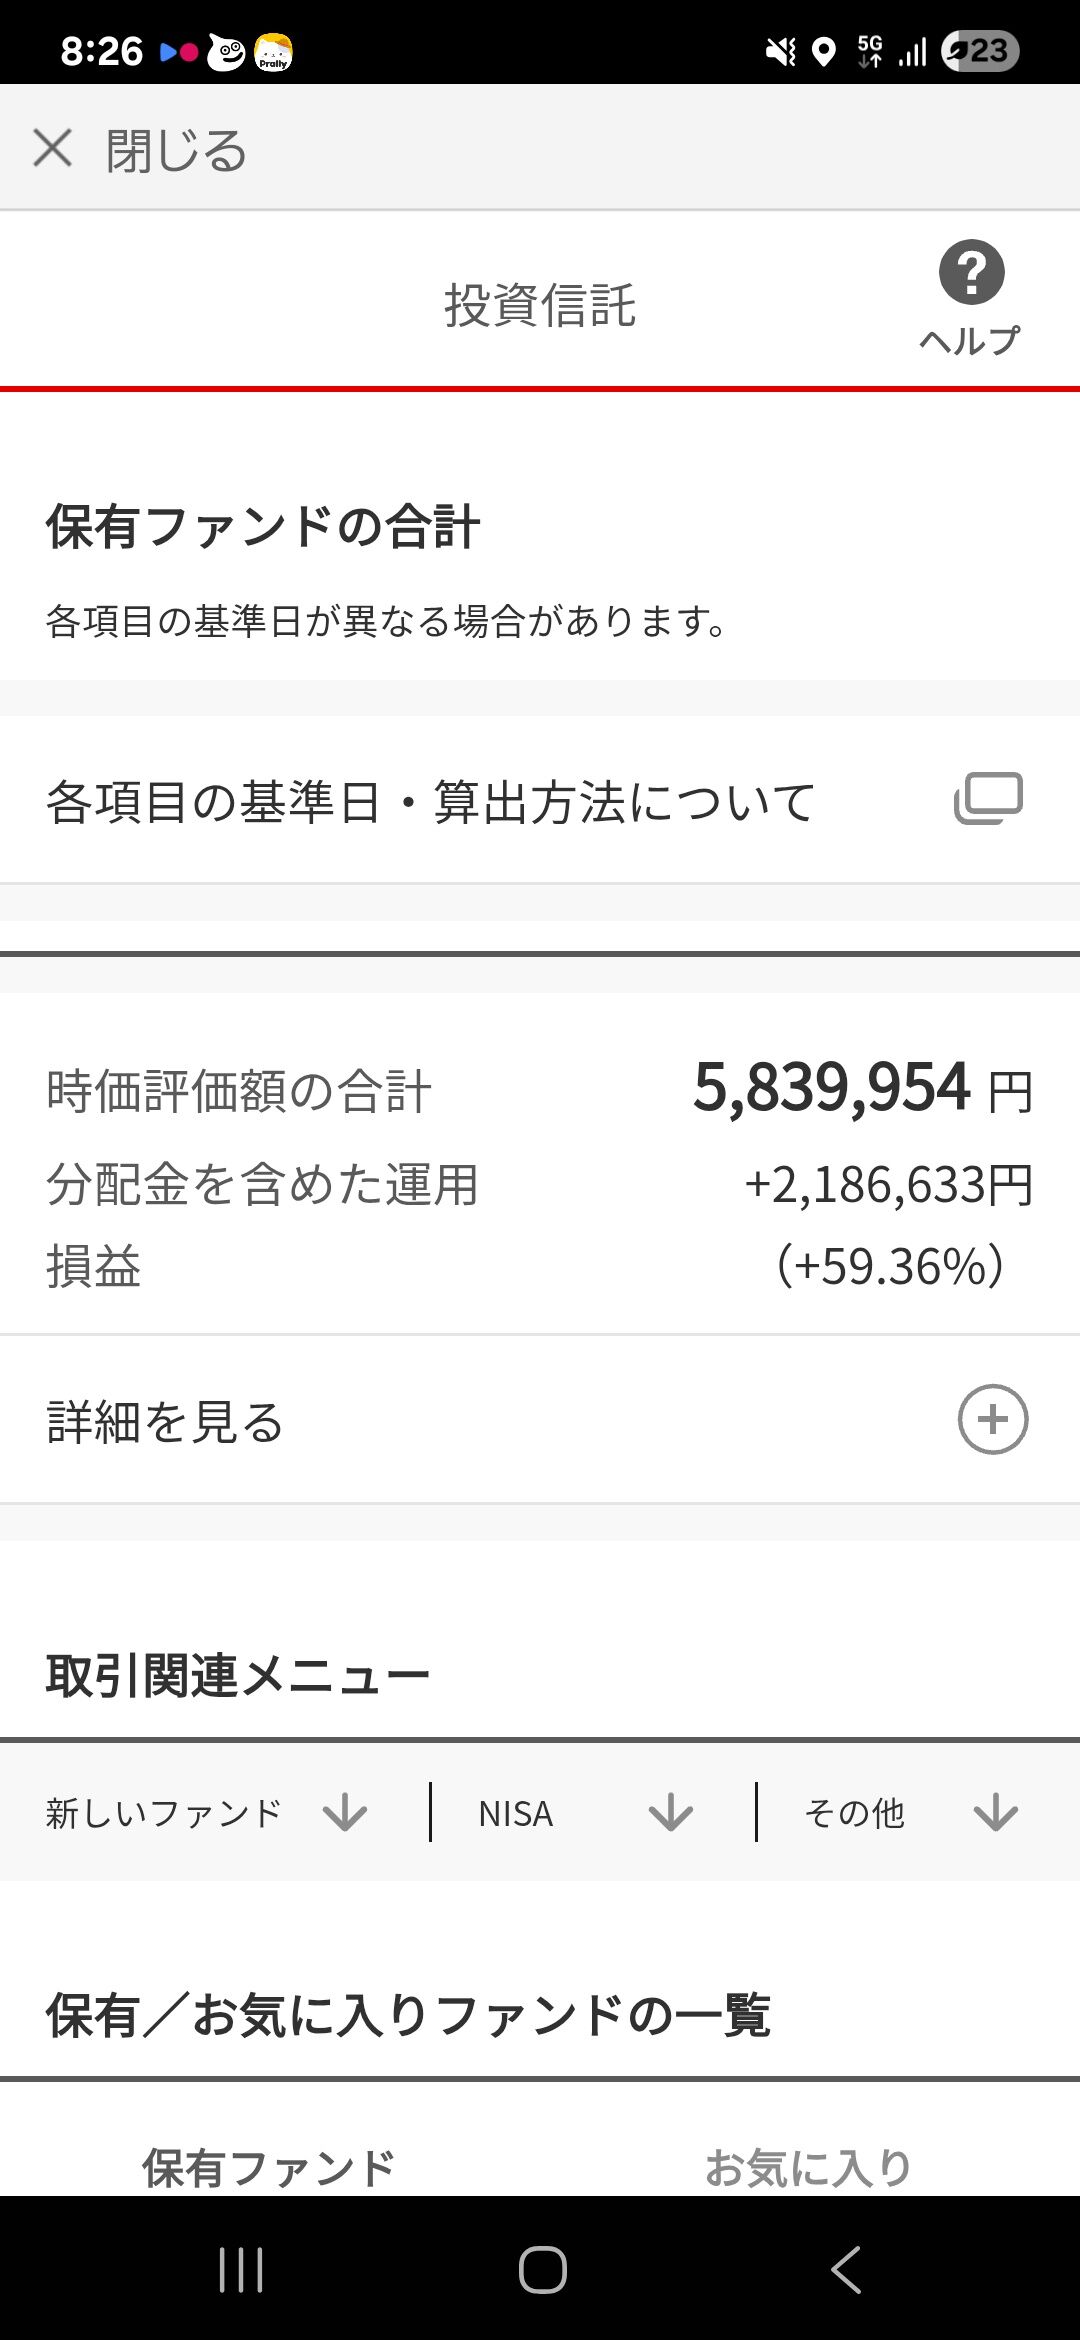Switch to the 保有ファンド tab
The image size is (1080, 2340).
pos(268,2168)
